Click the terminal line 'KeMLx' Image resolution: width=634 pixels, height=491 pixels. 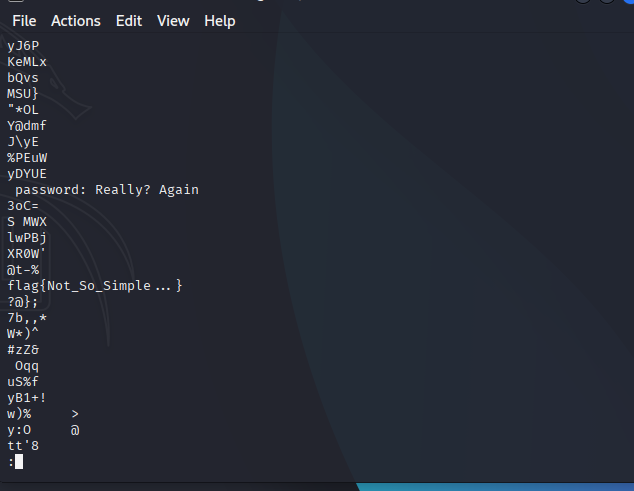pos(27,62)
